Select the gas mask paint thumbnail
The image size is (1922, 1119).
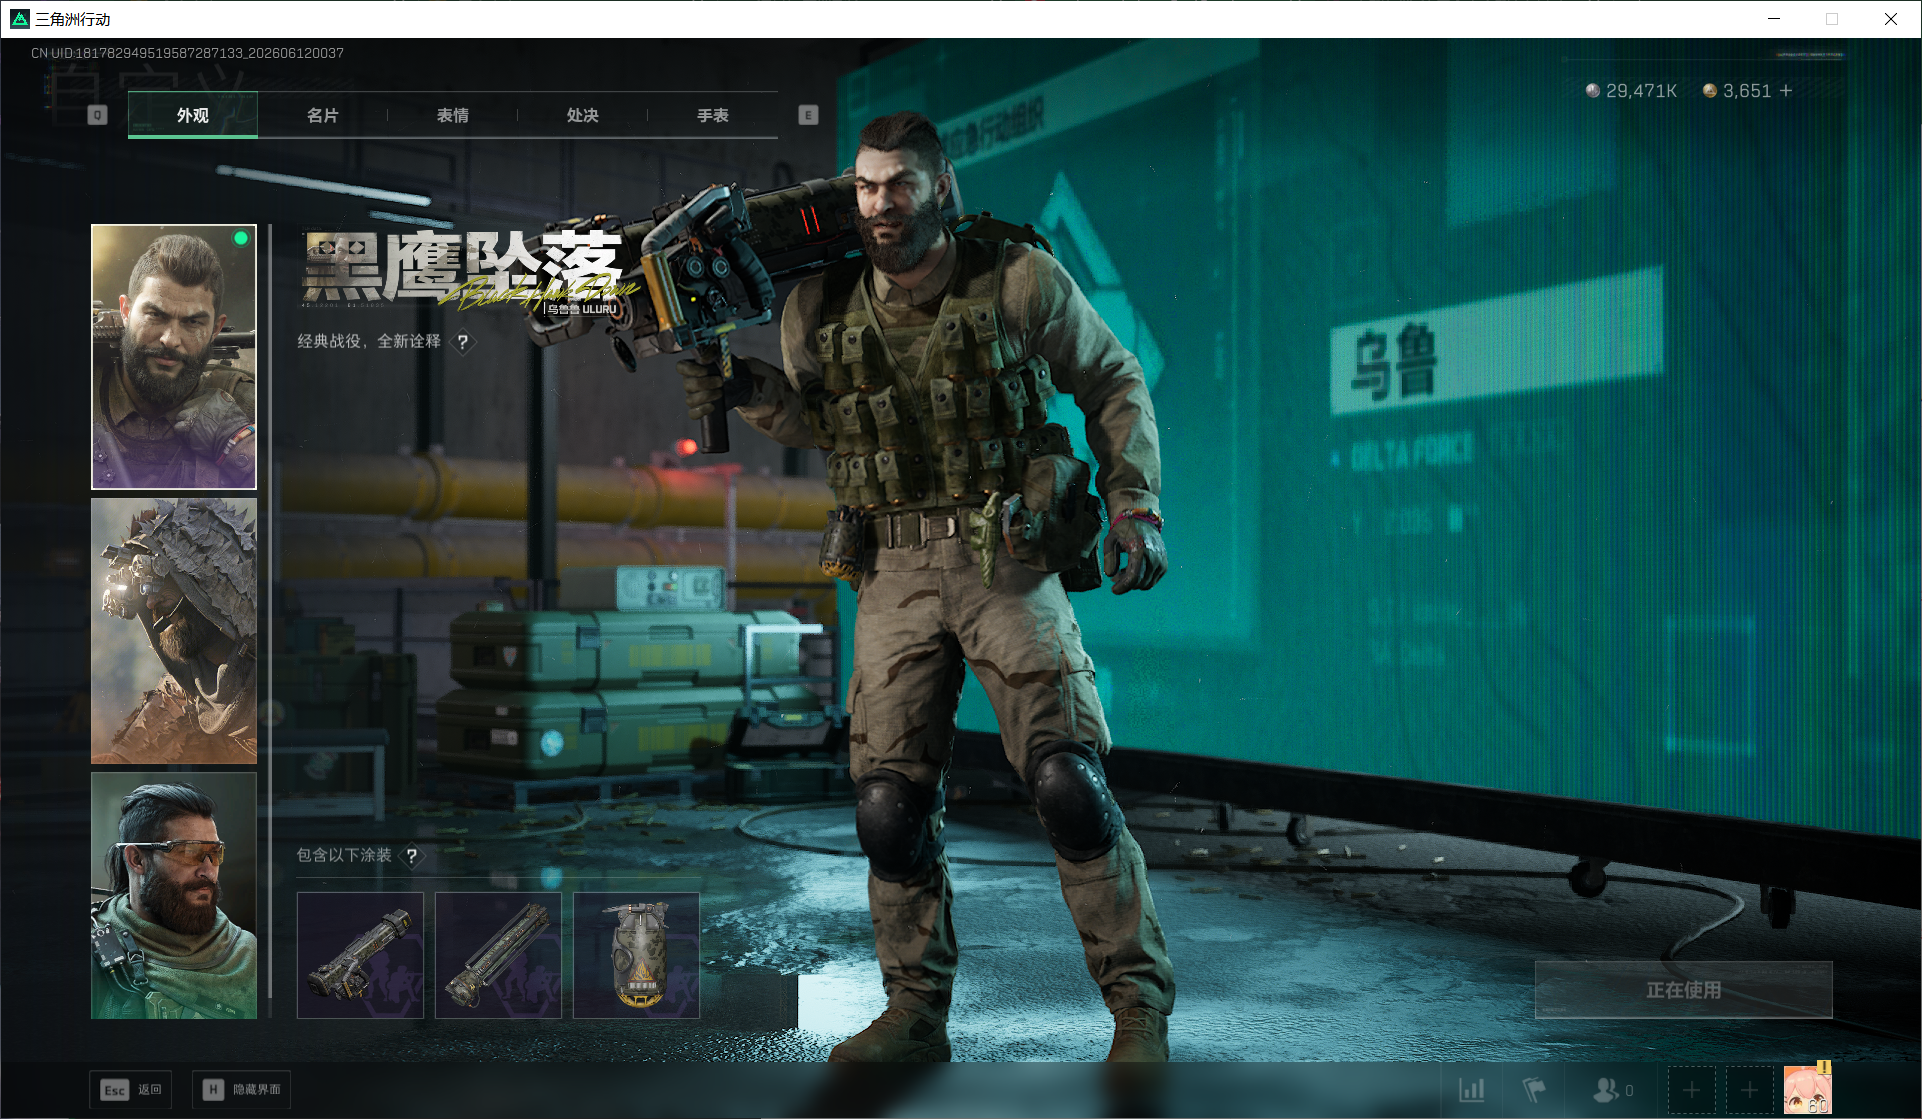click(636, 955)
